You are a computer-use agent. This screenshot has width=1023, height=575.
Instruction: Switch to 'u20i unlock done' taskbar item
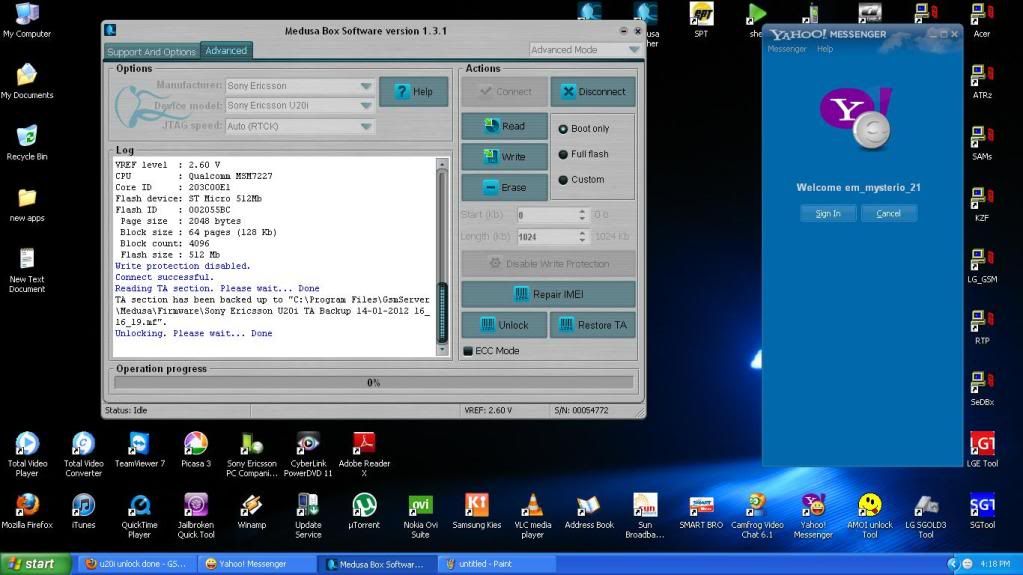point(136,564)
